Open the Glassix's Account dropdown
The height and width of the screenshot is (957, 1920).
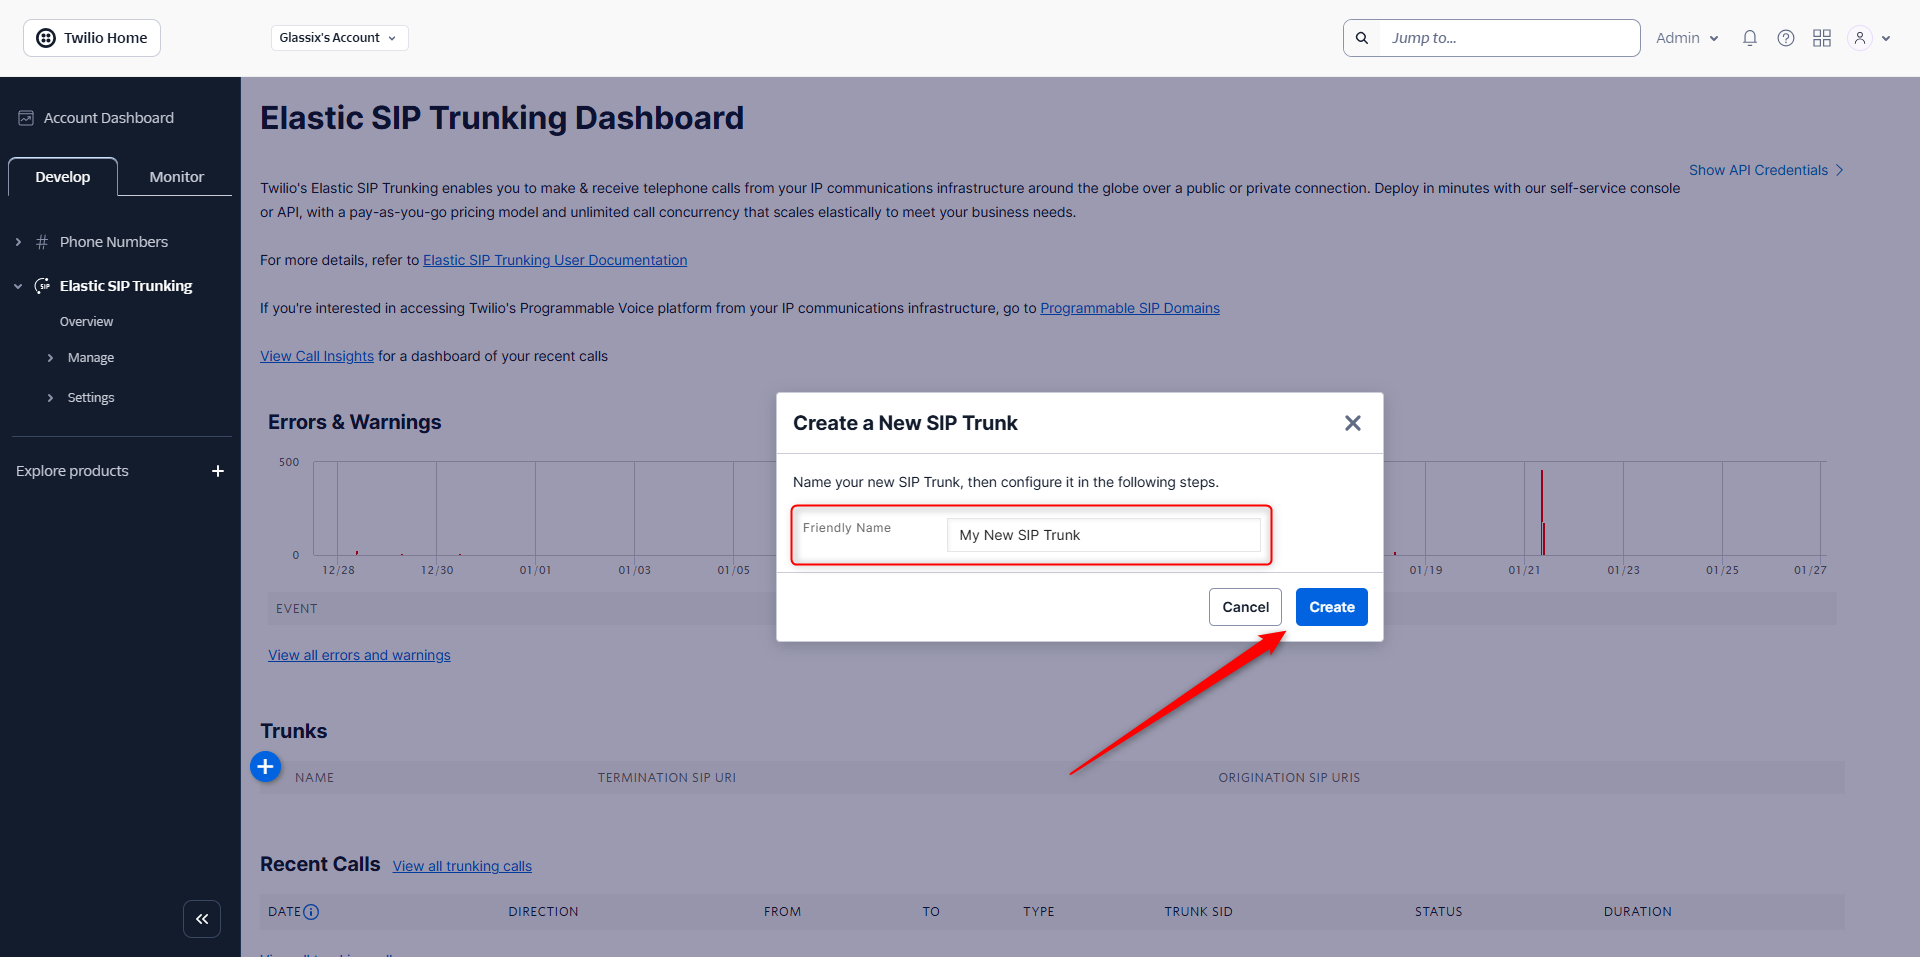pyautogui.click(x=339, y=38)
